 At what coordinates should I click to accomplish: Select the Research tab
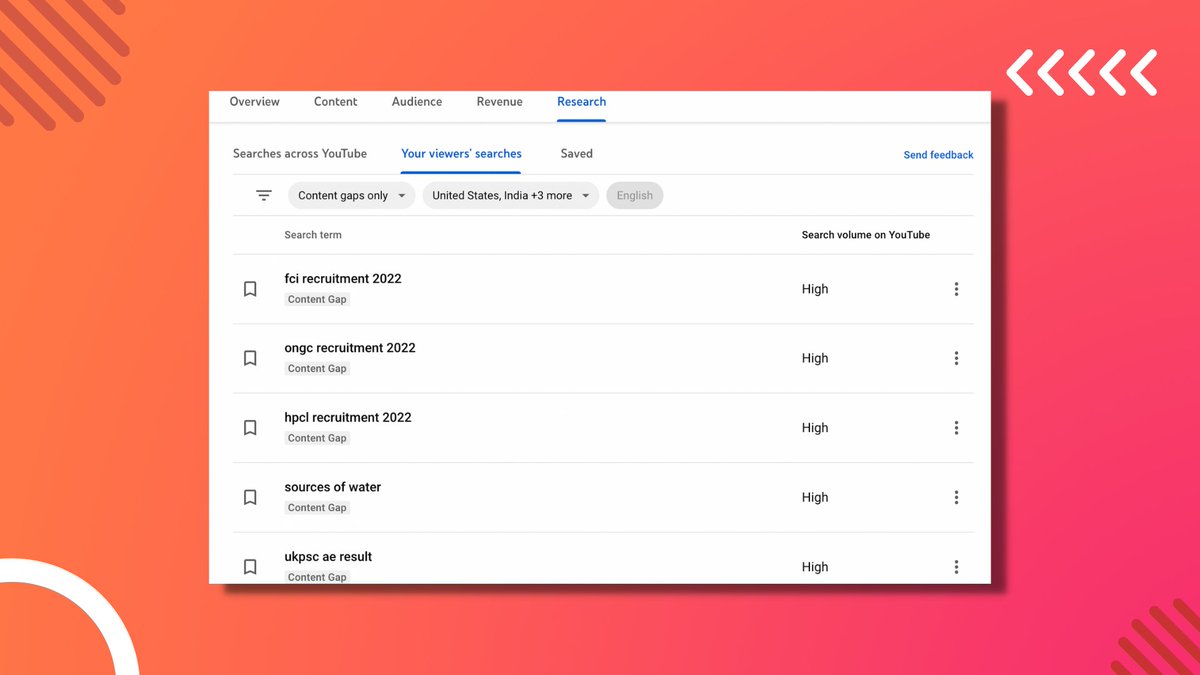[x=582, y=102]
